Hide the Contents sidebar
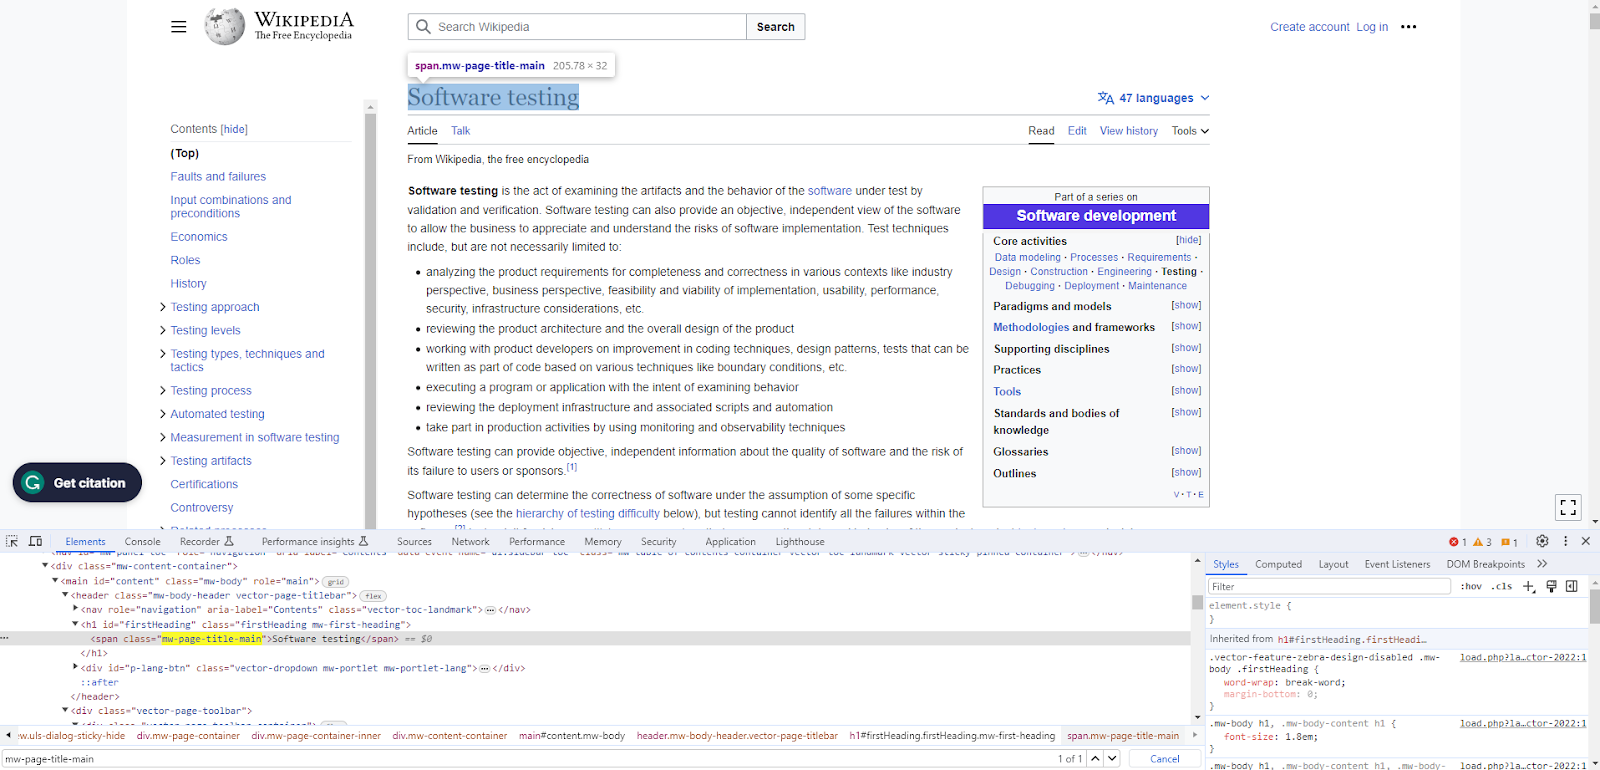This screenshot has height=770, width=1600. [234, 129]
